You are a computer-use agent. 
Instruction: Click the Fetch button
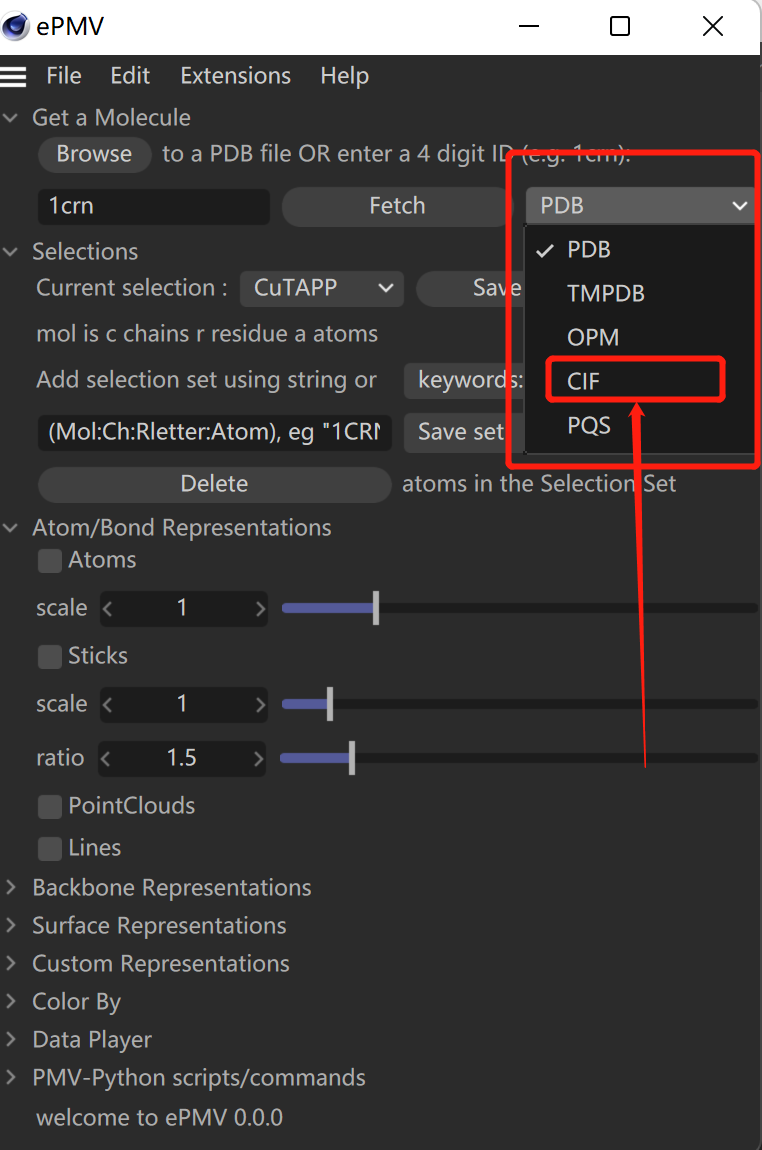tap(397, 206)
